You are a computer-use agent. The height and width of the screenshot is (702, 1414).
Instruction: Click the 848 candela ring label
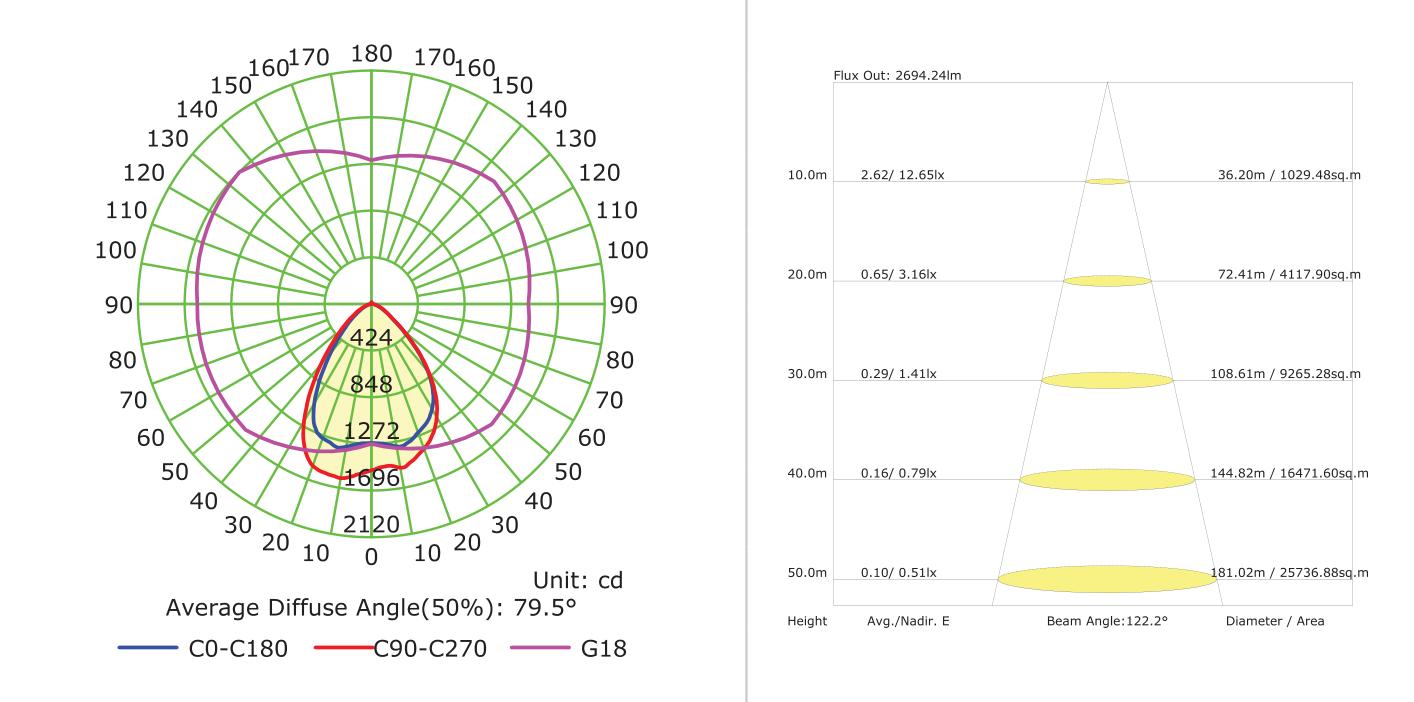371,385
